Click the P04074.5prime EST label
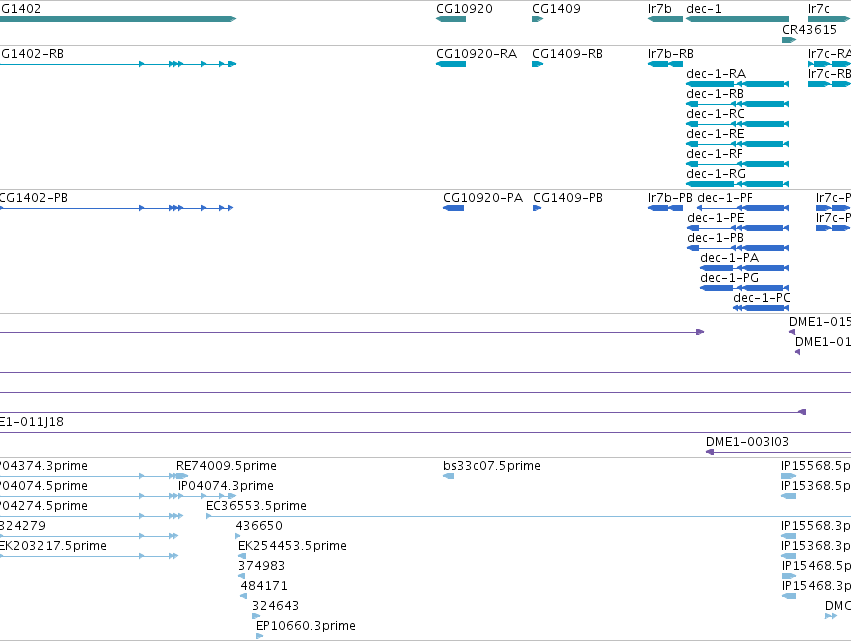This screenshot has height=641, width=851. [43, 486]
